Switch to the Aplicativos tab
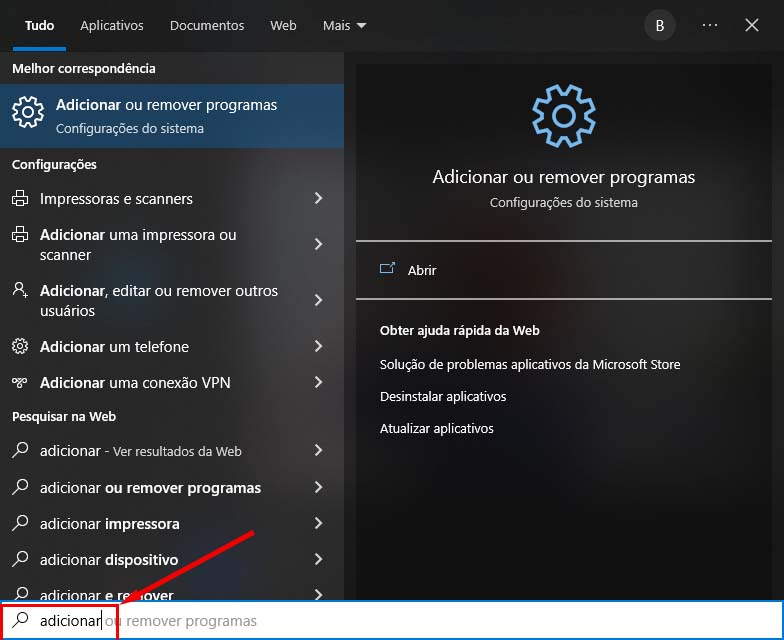The image size is (784, 640). 112,25
